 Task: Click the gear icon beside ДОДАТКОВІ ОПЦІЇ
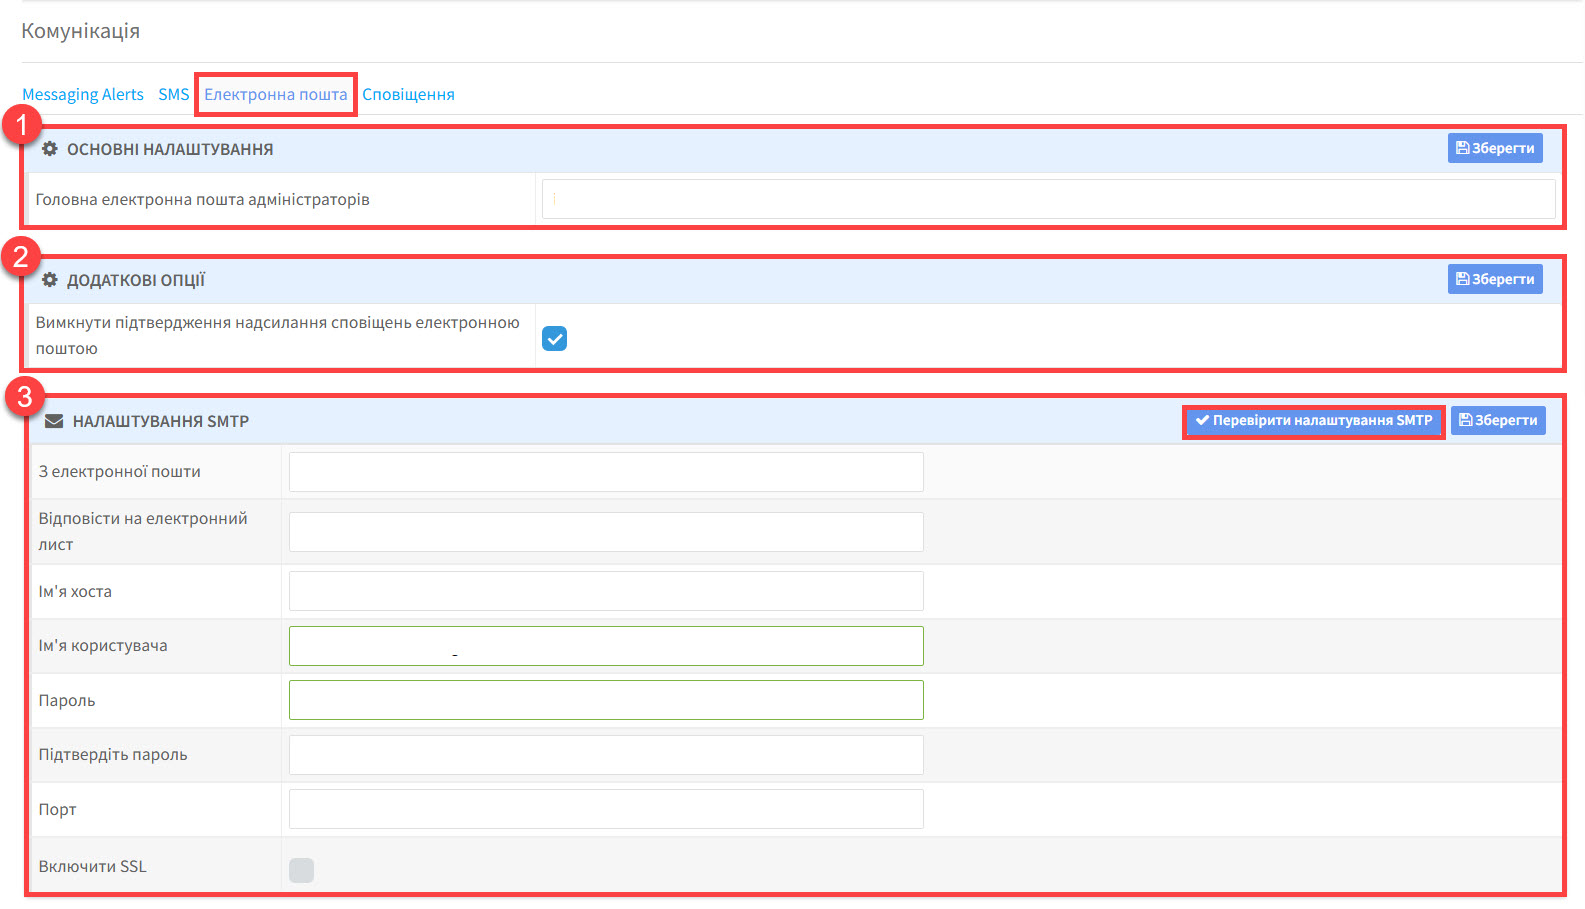coord(49,280)
